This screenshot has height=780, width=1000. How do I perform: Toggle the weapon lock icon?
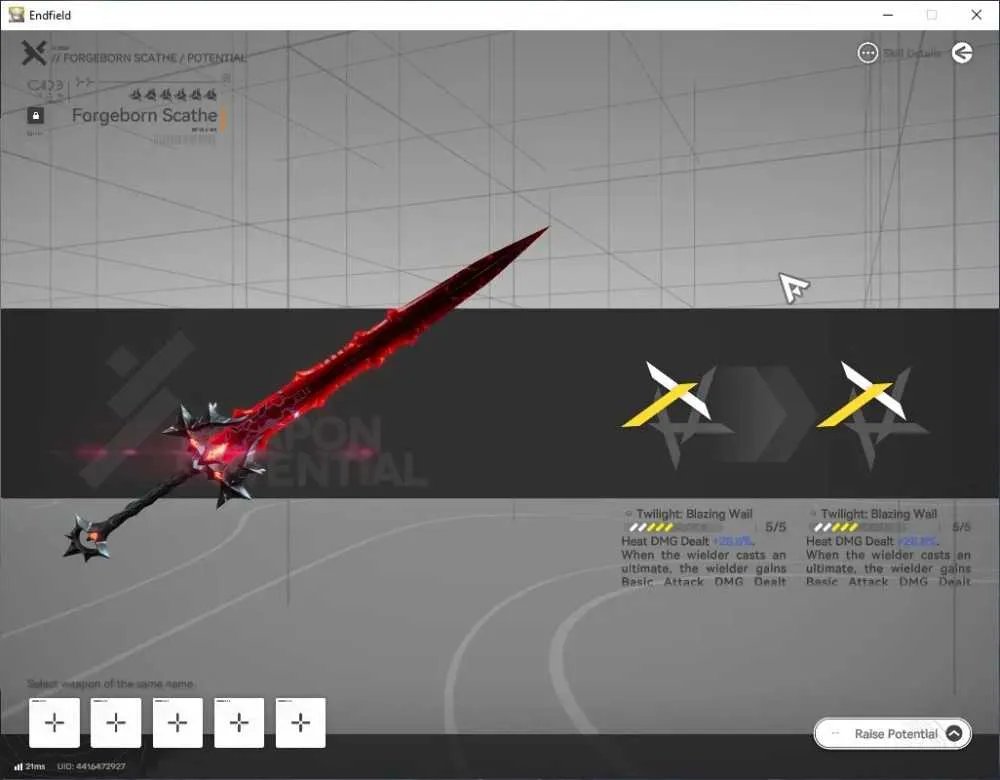36,115
